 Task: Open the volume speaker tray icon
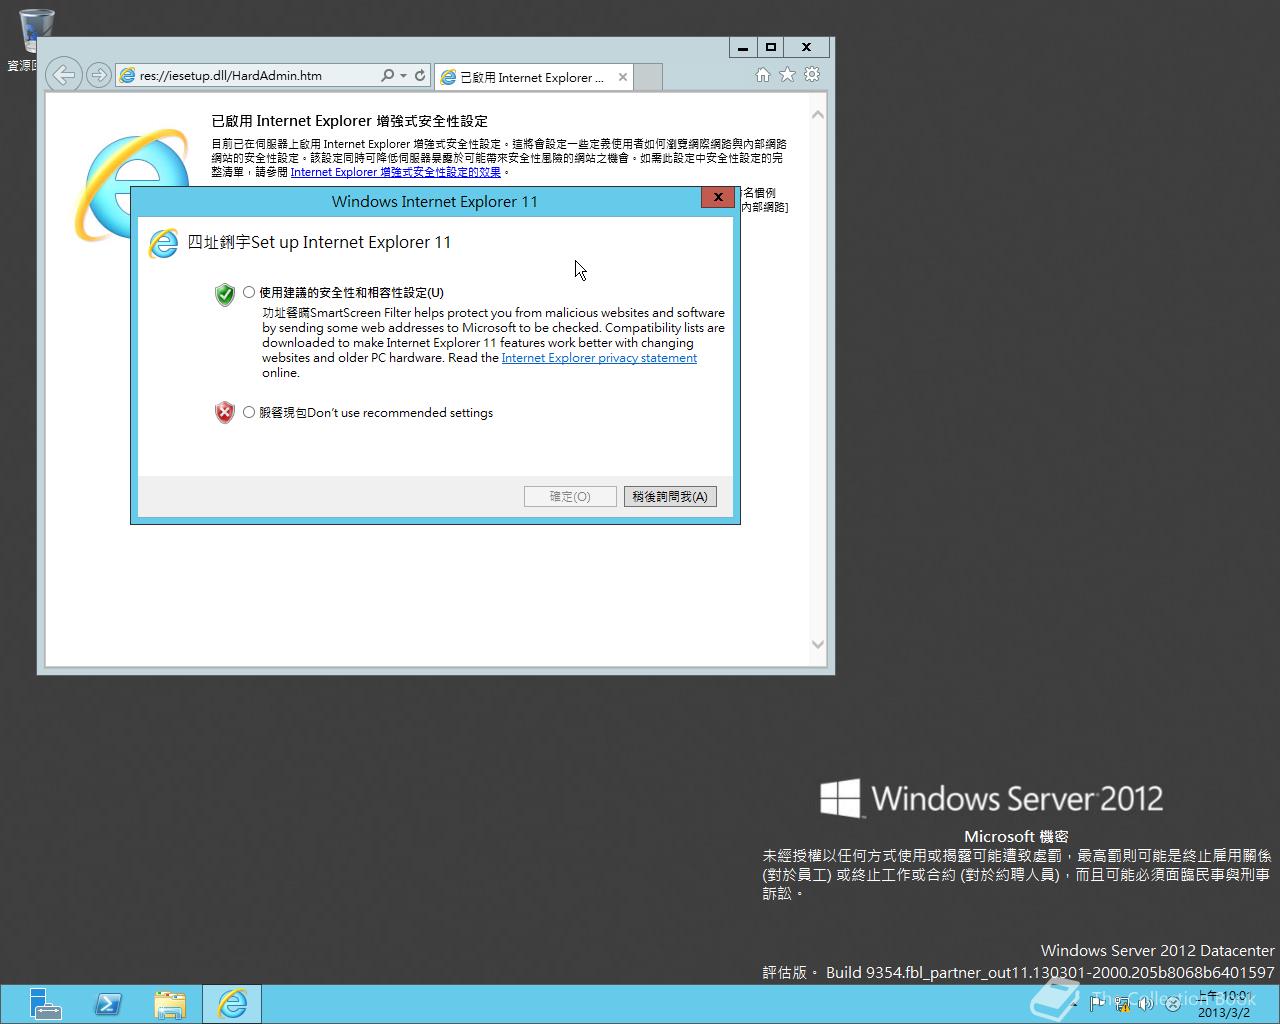(x=1146, y=1004)
